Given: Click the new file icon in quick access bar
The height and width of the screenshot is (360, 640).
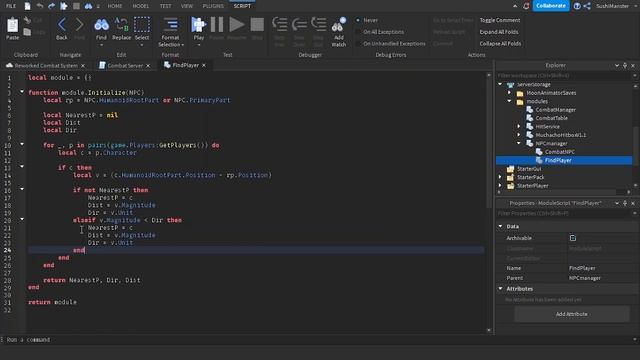Looking at the screenshot, I should 27,6.
